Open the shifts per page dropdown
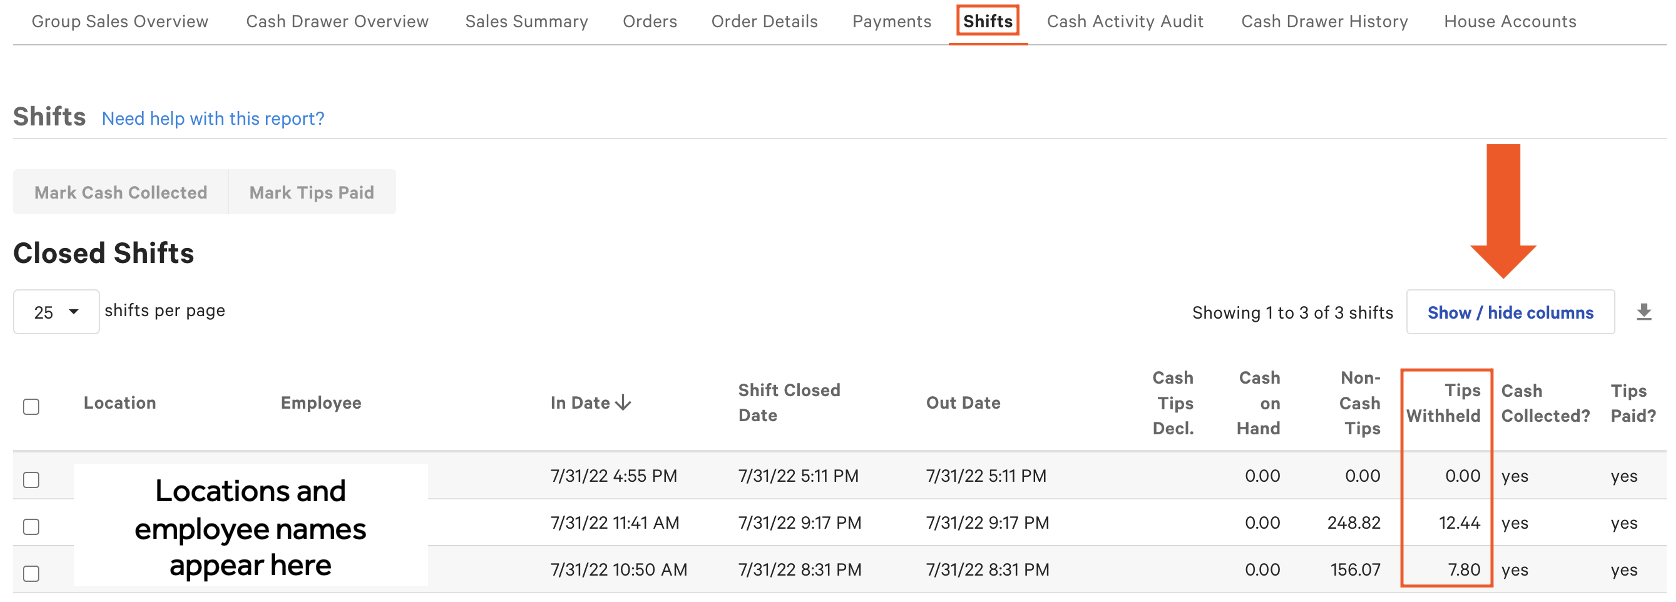Viewport: 1676px width, 602px height. tap(56, 312)
